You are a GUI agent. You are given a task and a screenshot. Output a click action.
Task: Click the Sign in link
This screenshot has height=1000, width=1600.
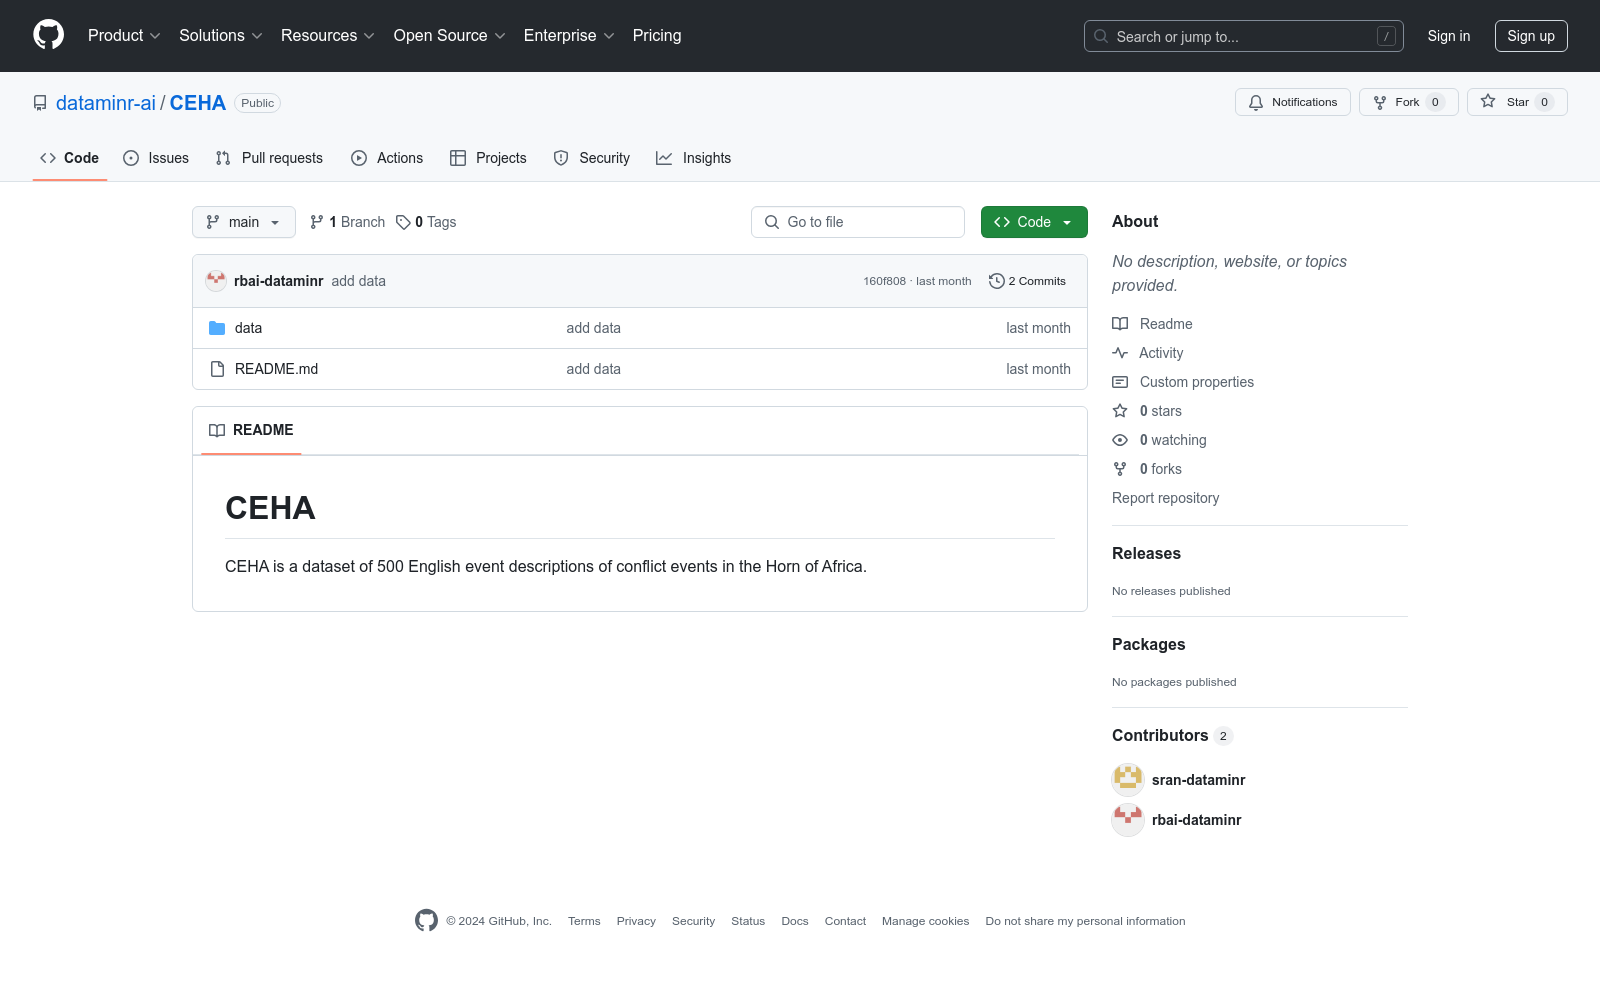1449,36
